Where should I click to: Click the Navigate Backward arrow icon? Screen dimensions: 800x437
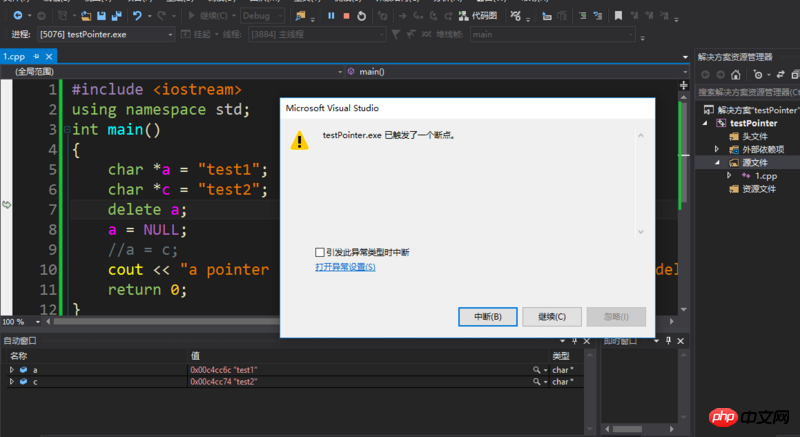18,16
